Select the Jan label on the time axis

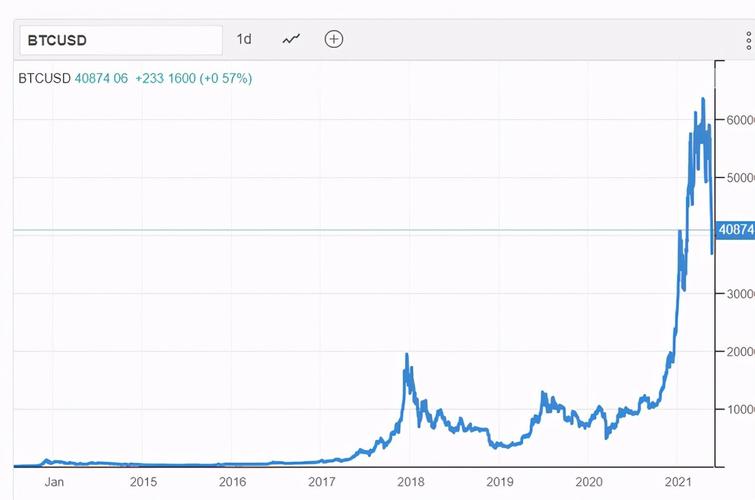(54, 482)
